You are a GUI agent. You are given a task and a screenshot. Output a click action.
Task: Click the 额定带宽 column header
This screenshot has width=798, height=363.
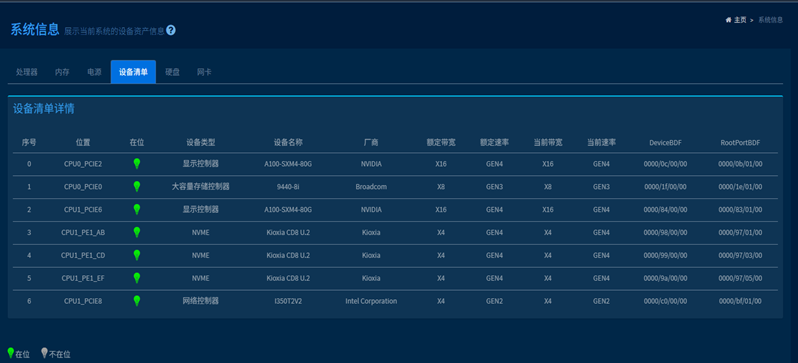coord(441,143)
